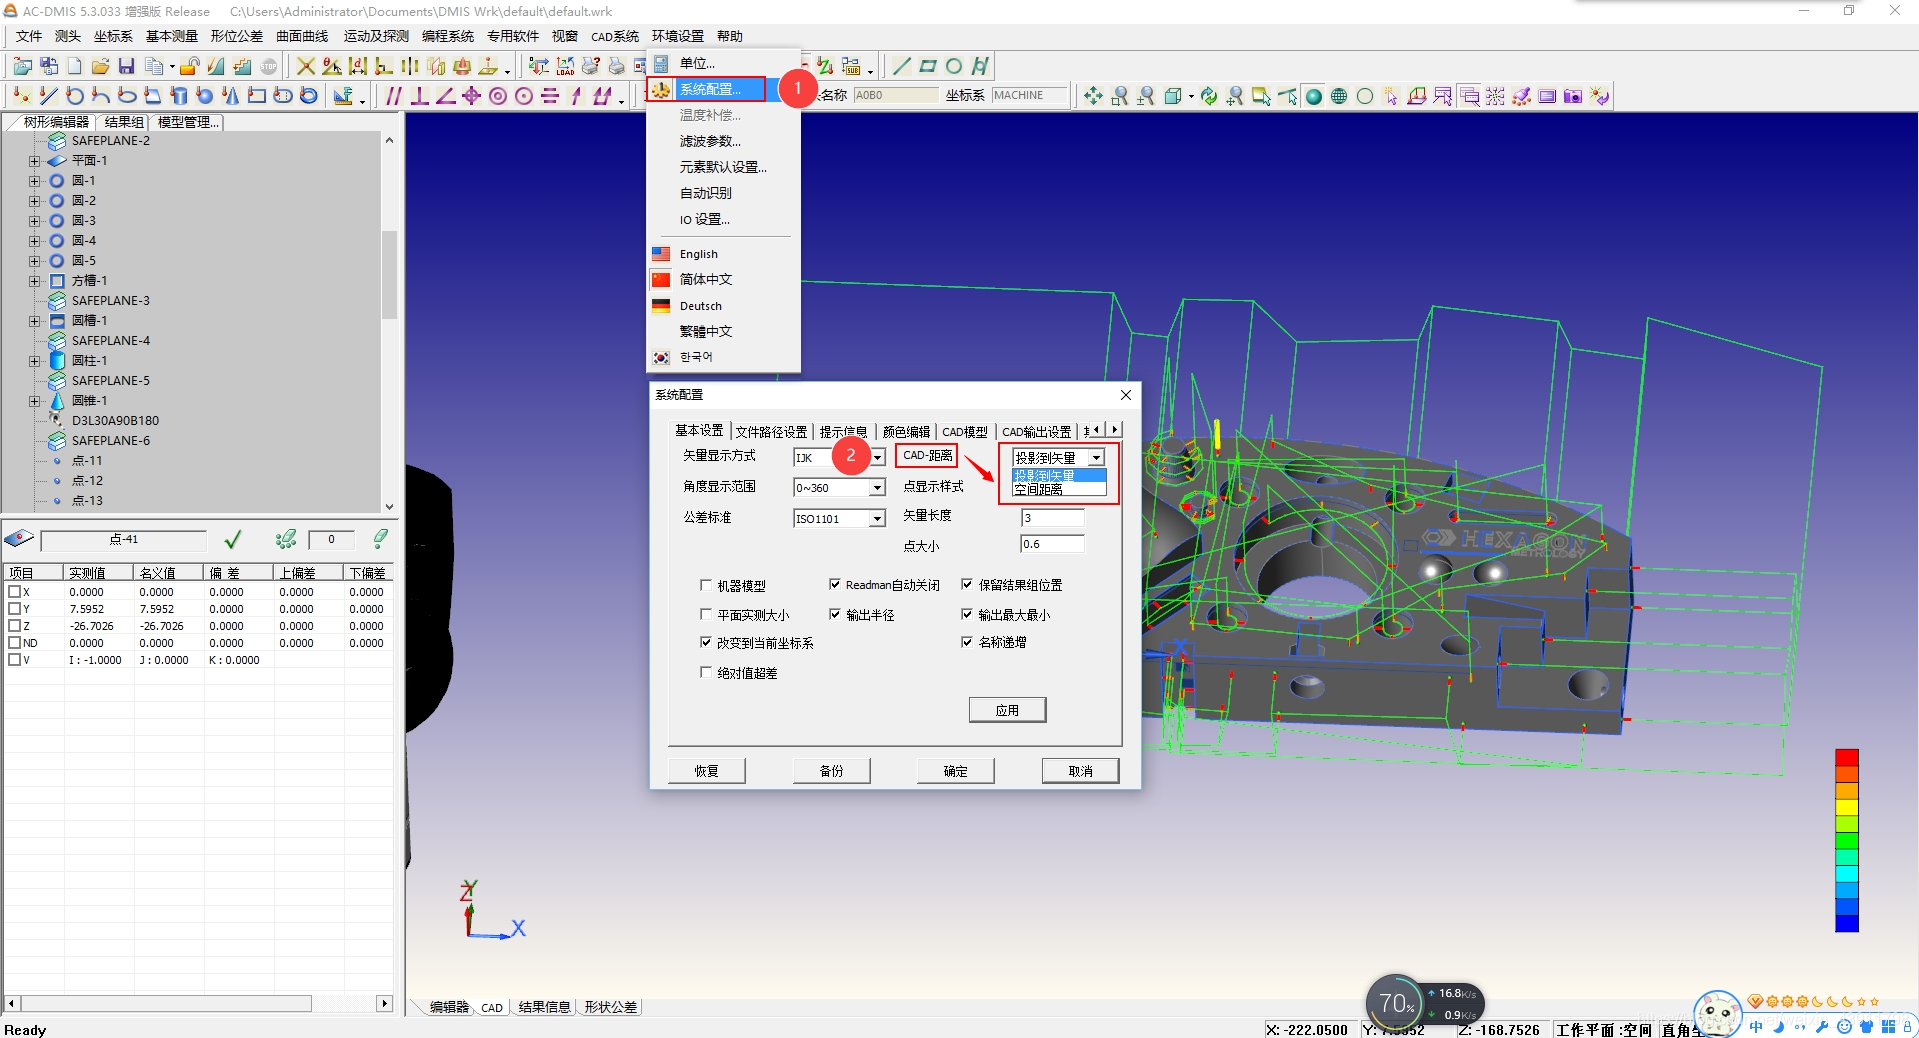The height and width of the screenshot is (1038, 1919).
Task: Select the measure sphere tool
Action: [204, 95]
